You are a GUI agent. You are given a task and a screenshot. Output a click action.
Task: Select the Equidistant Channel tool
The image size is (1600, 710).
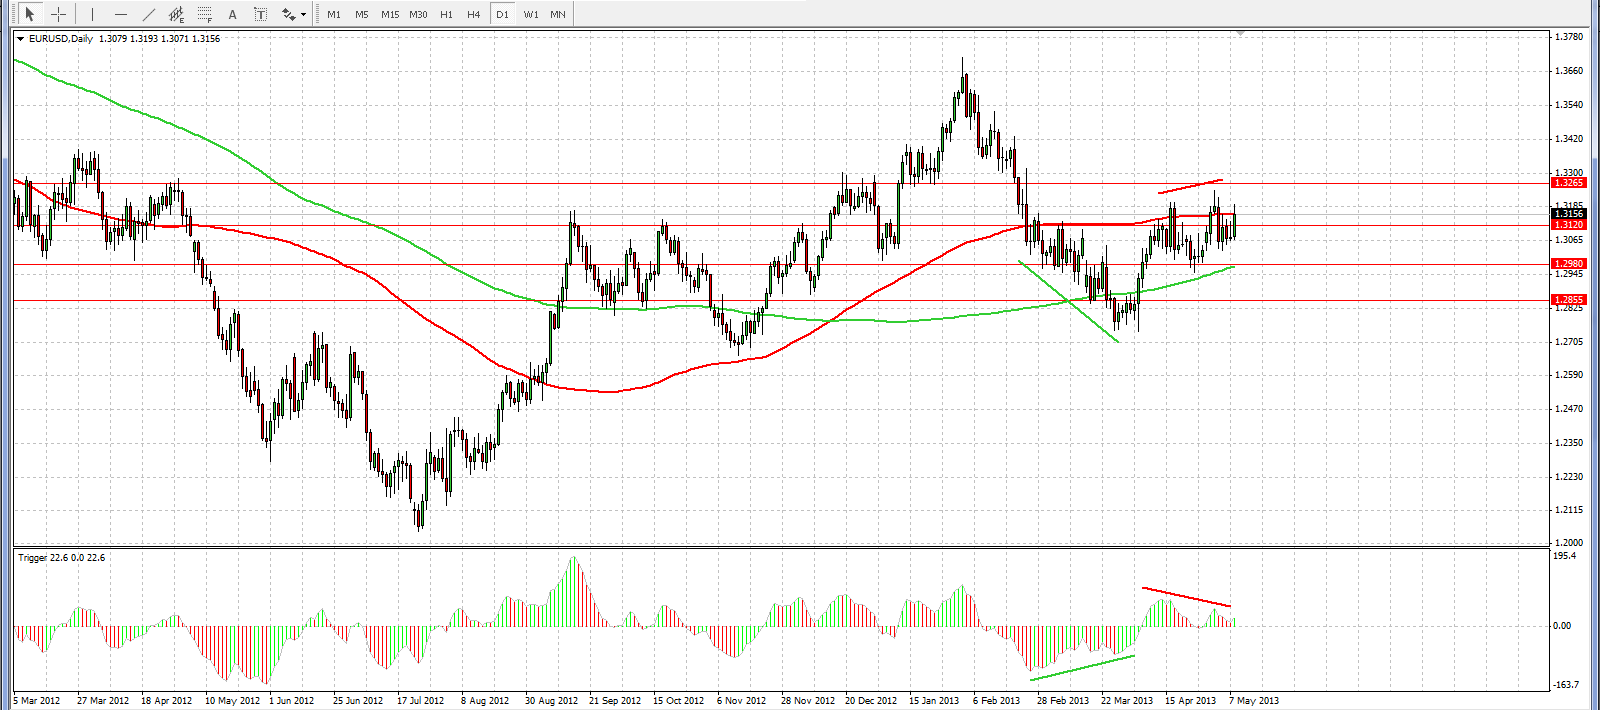[176, 14]
